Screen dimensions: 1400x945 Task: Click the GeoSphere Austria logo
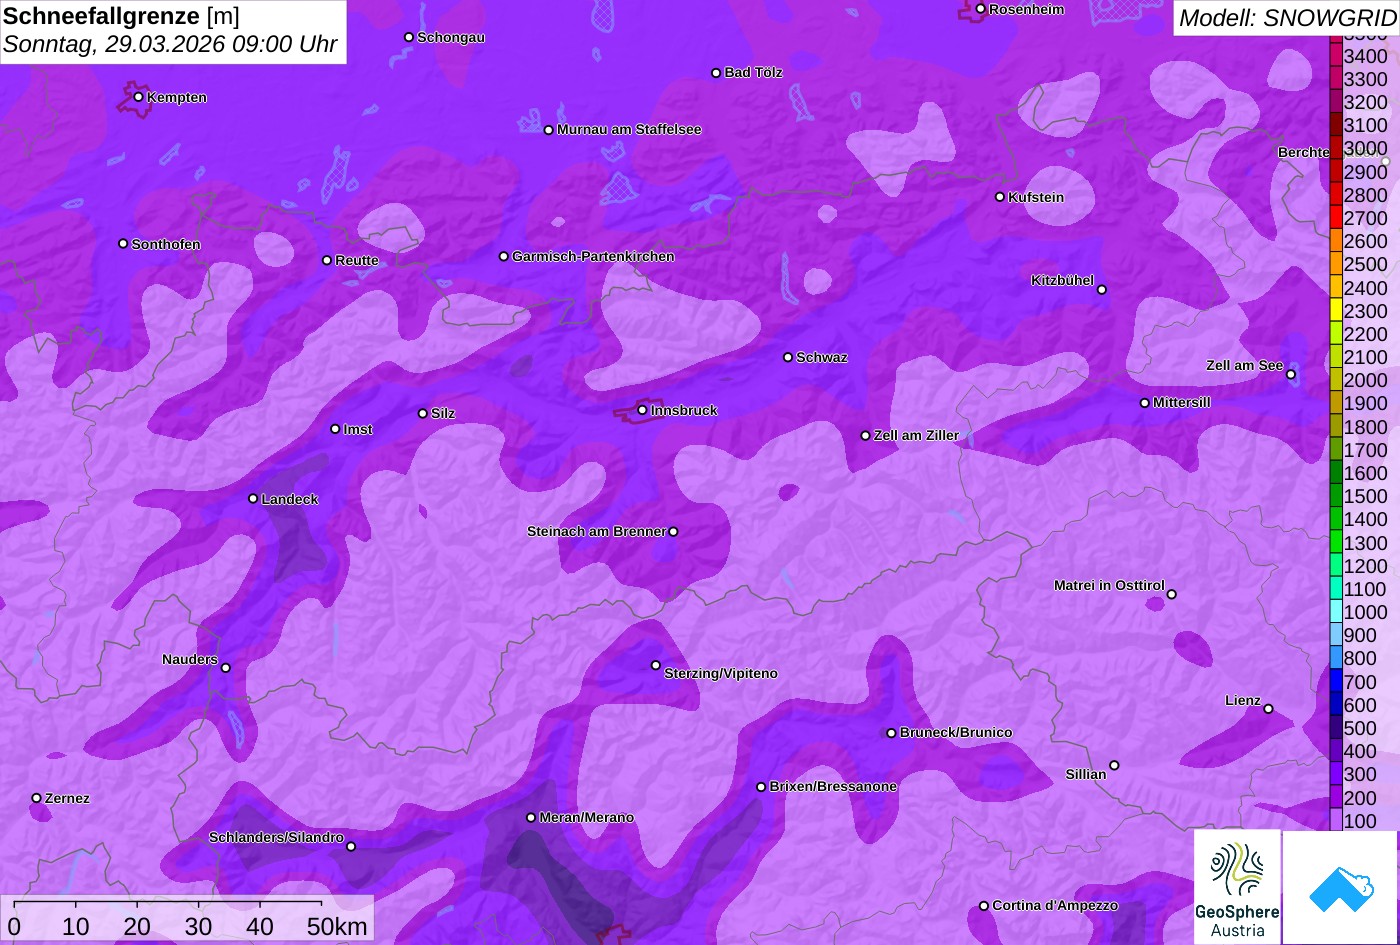click(1237, 887)
